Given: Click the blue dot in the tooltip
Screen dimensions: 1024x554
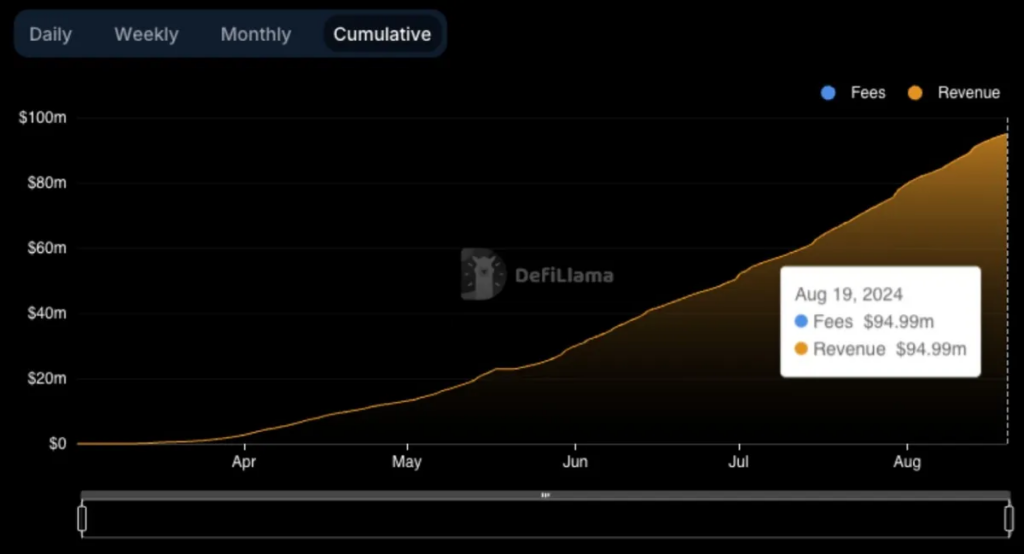Looking at the screenshot, I should coord(801,321).
